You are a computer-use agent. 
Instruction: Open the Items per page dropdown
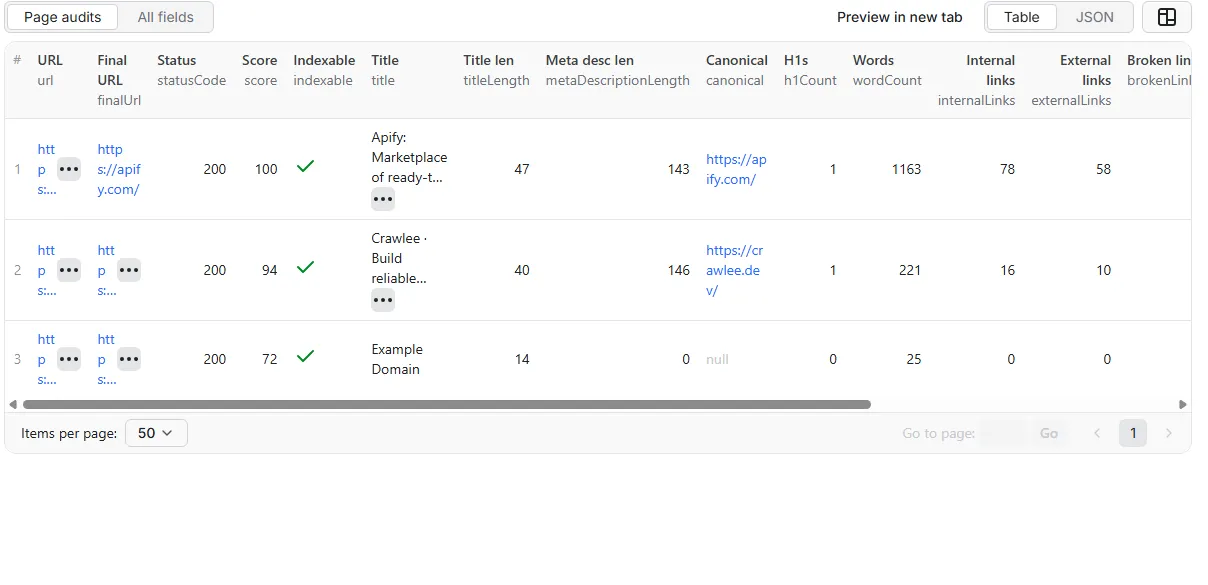(x=156, y=433)
